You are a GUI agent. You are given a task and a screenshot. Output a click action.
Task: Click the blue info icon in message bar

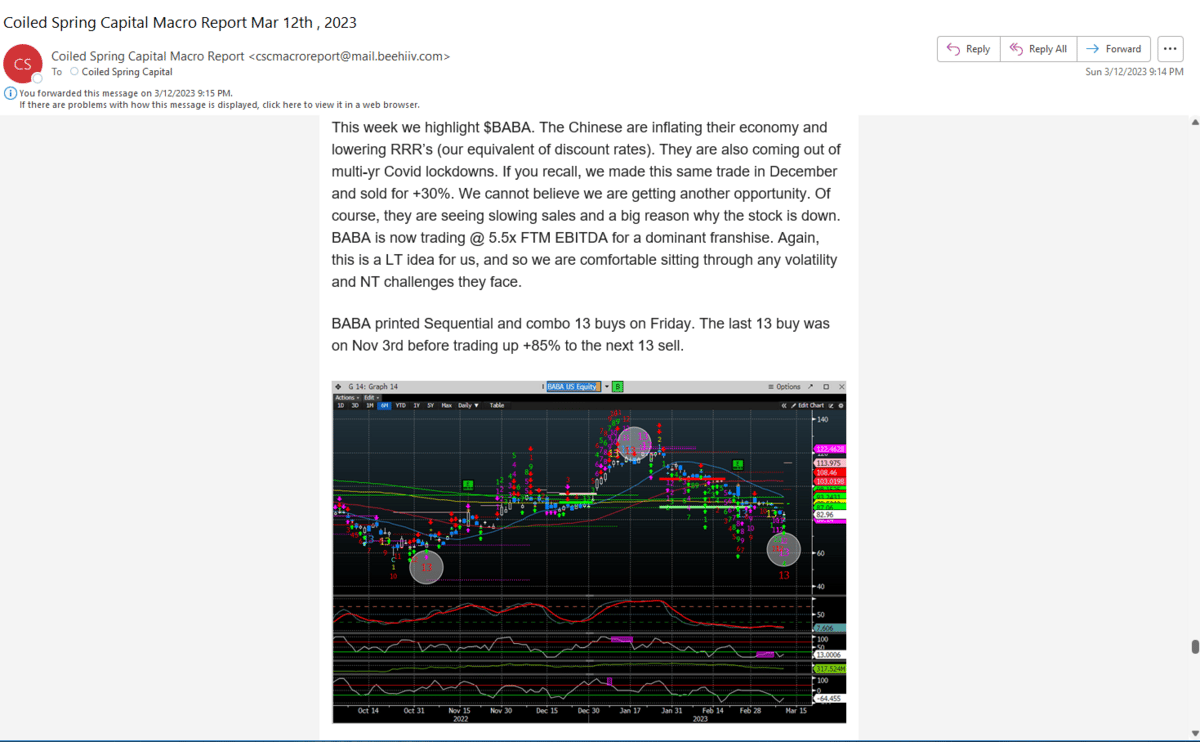click(10, 93)
